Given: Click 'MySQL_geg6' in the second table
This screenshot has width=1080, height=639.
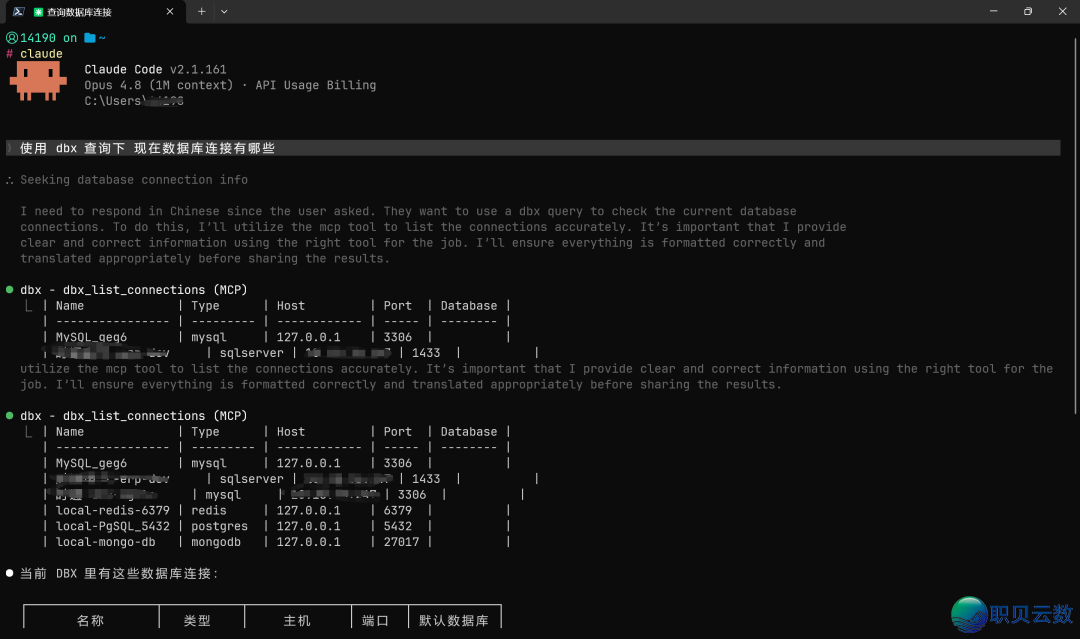Looking at the screenshot, I should 91,463.
